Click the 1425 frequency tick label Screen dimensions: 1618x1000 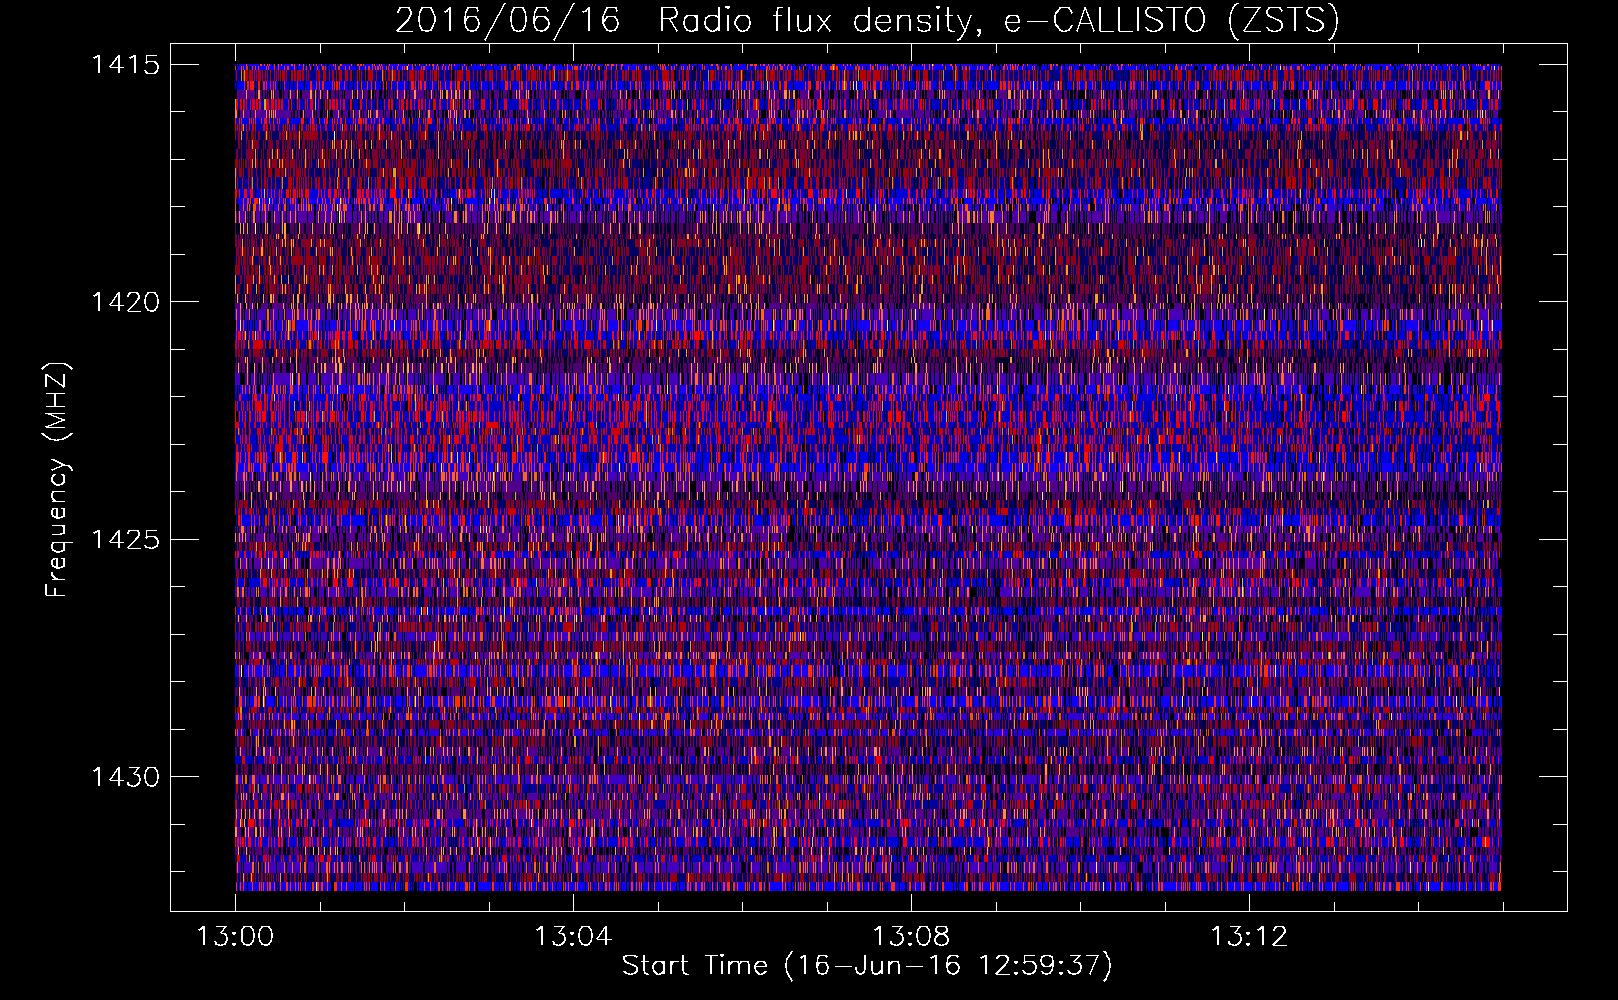click(x=125, y=540)
